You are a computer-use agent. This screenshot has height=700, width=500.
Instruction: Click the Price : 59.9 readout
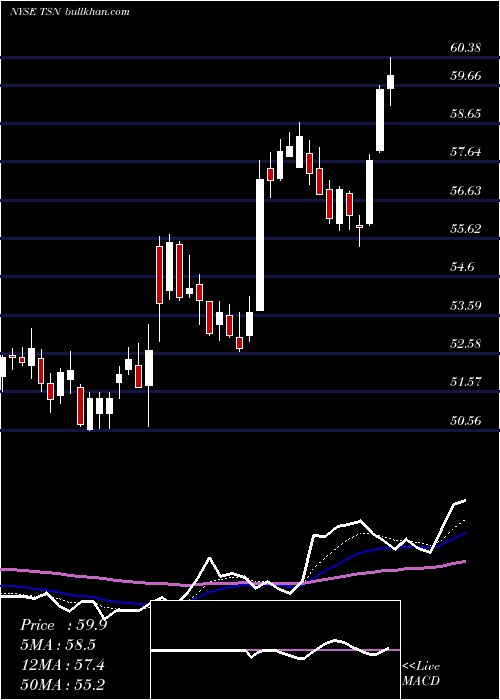click(x=63, y=625)
